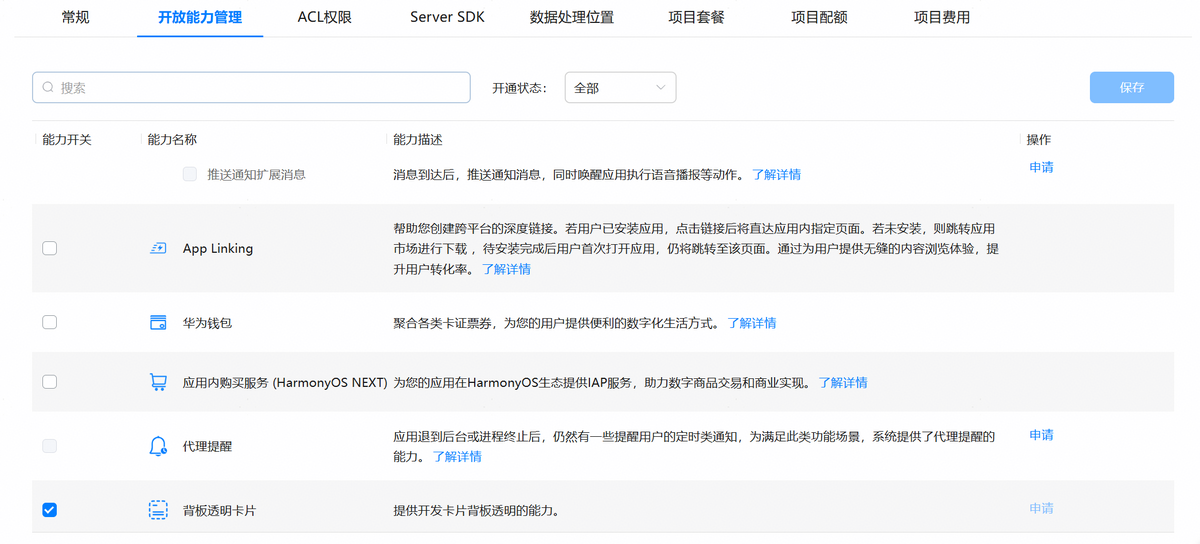Select the 数据处理位置 tab
Screen dimensions: 1200x544
[x=572, y=17]
